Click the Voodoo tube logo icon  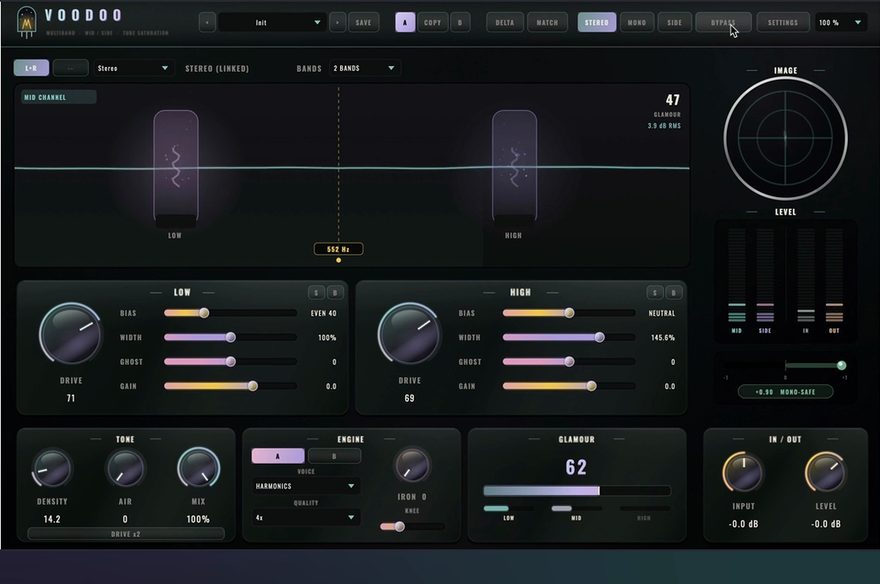click(26, 22)
